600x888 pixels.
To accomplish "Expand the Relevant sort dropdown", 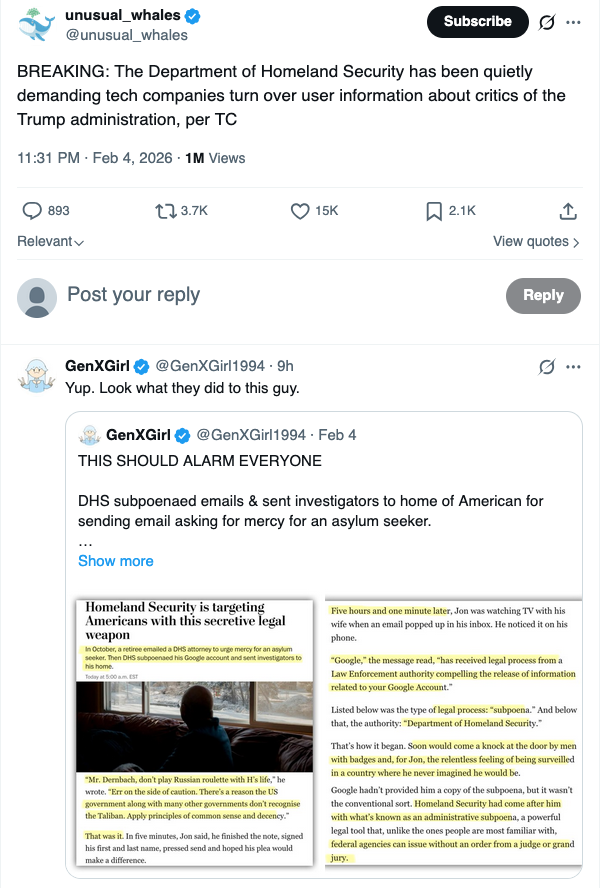I will point(50,242).
